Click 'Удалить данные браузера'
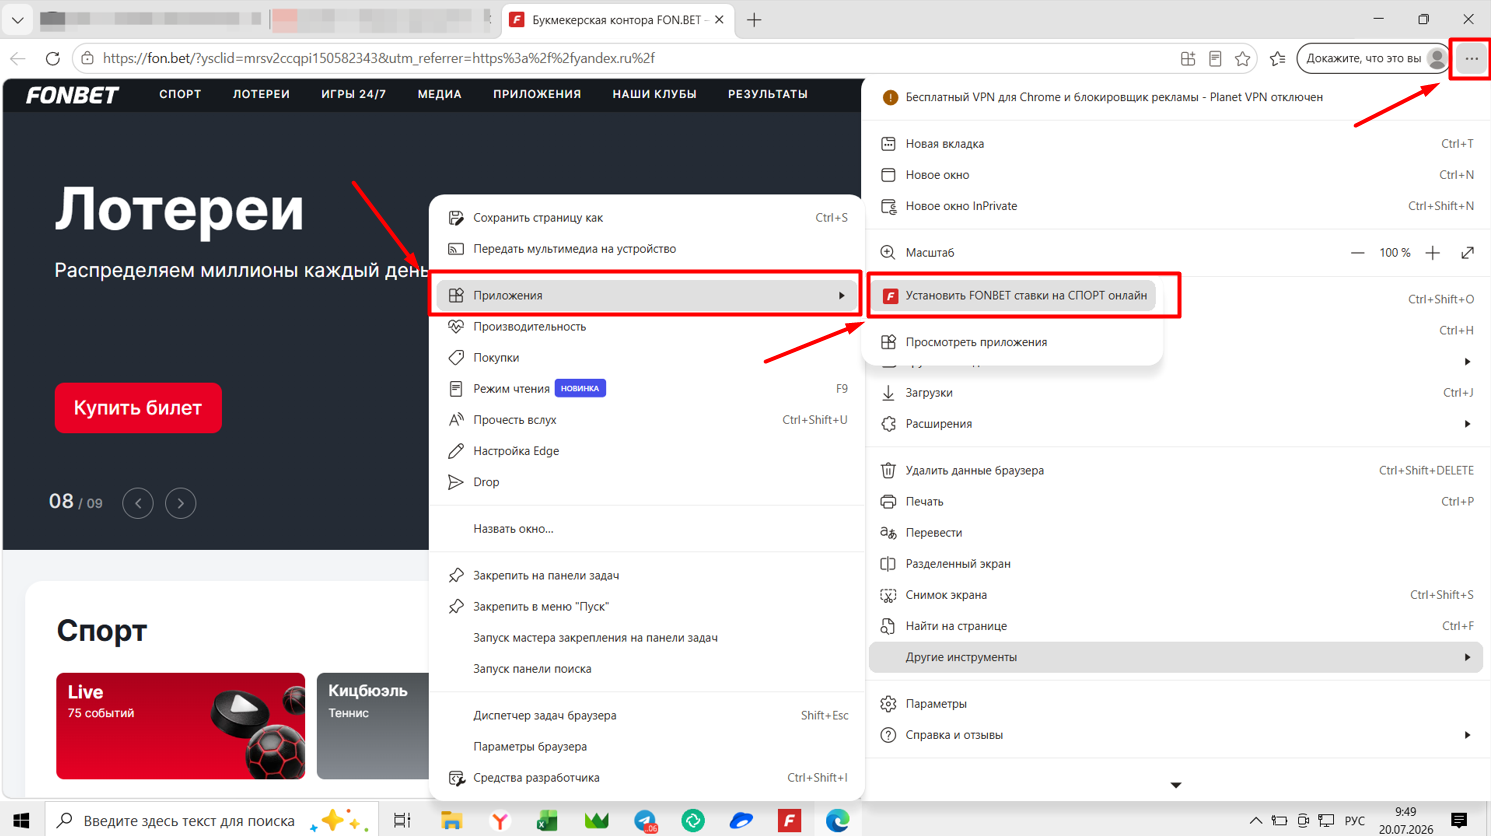The image size is (1491, 836). coord(1176,471)
